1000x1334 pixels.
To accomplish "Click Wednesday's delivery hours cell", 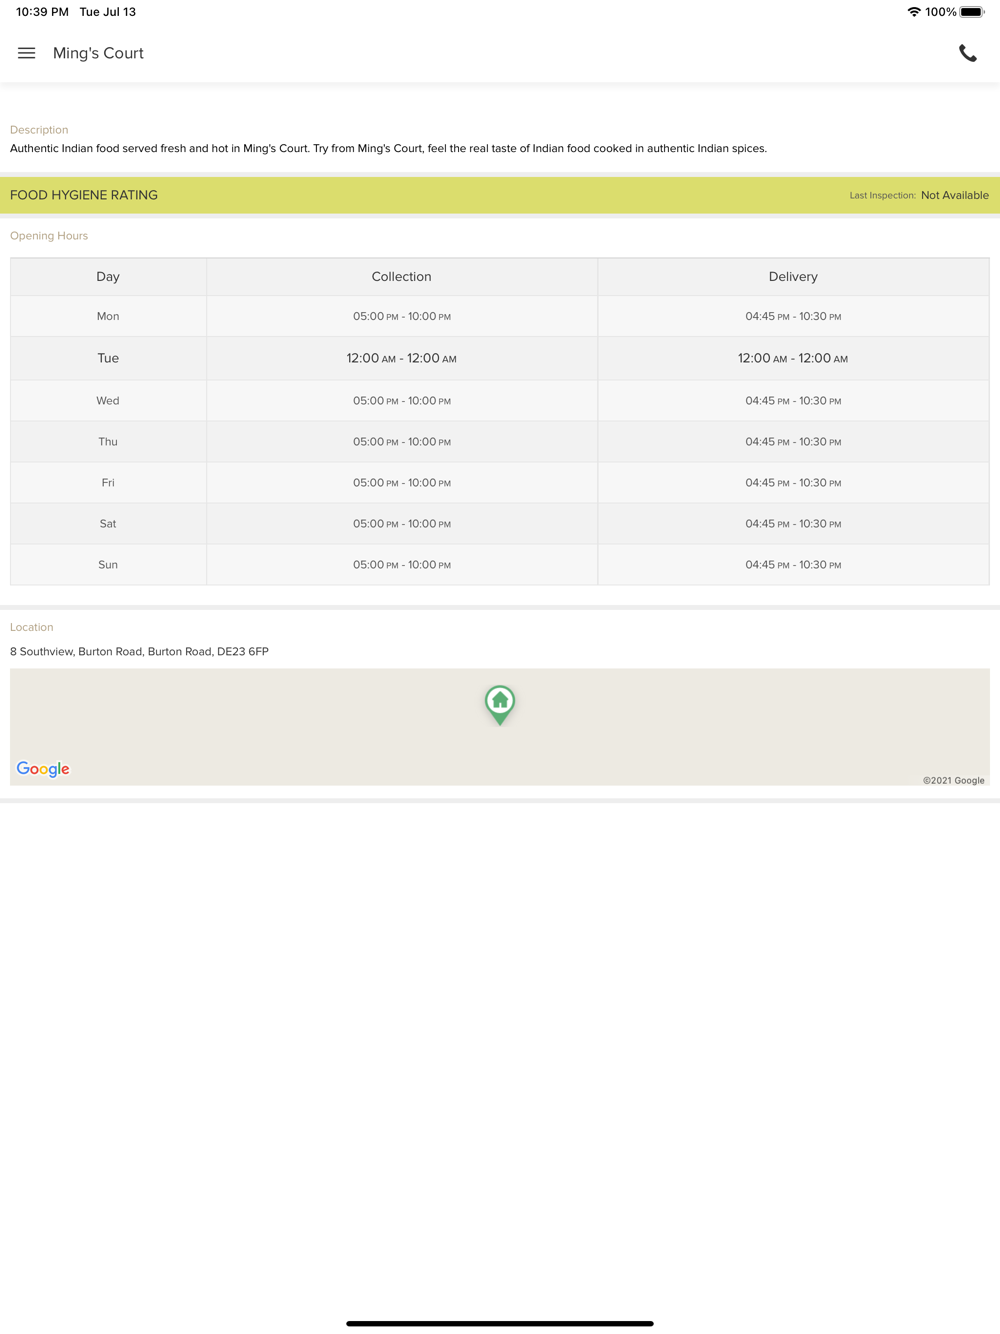I will [793, 401].
